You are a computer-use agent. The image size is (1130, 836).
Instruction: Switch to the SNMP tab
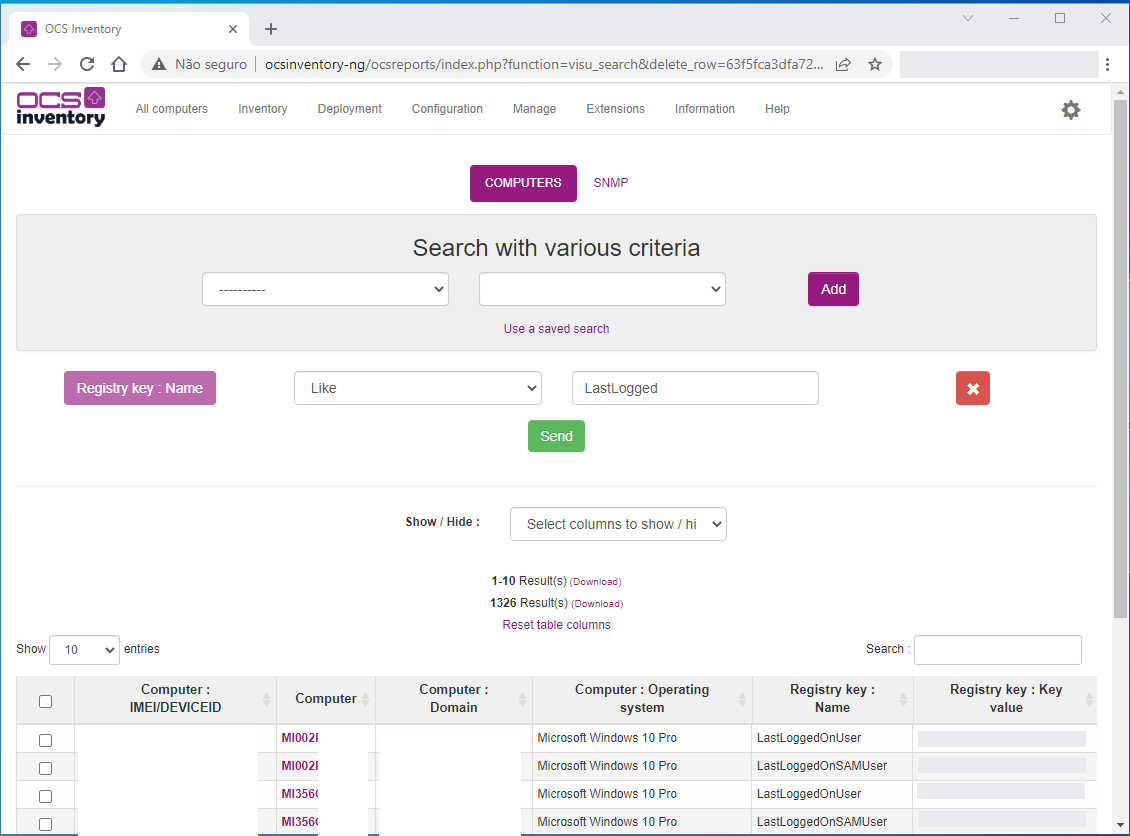[x=611, y=183]
